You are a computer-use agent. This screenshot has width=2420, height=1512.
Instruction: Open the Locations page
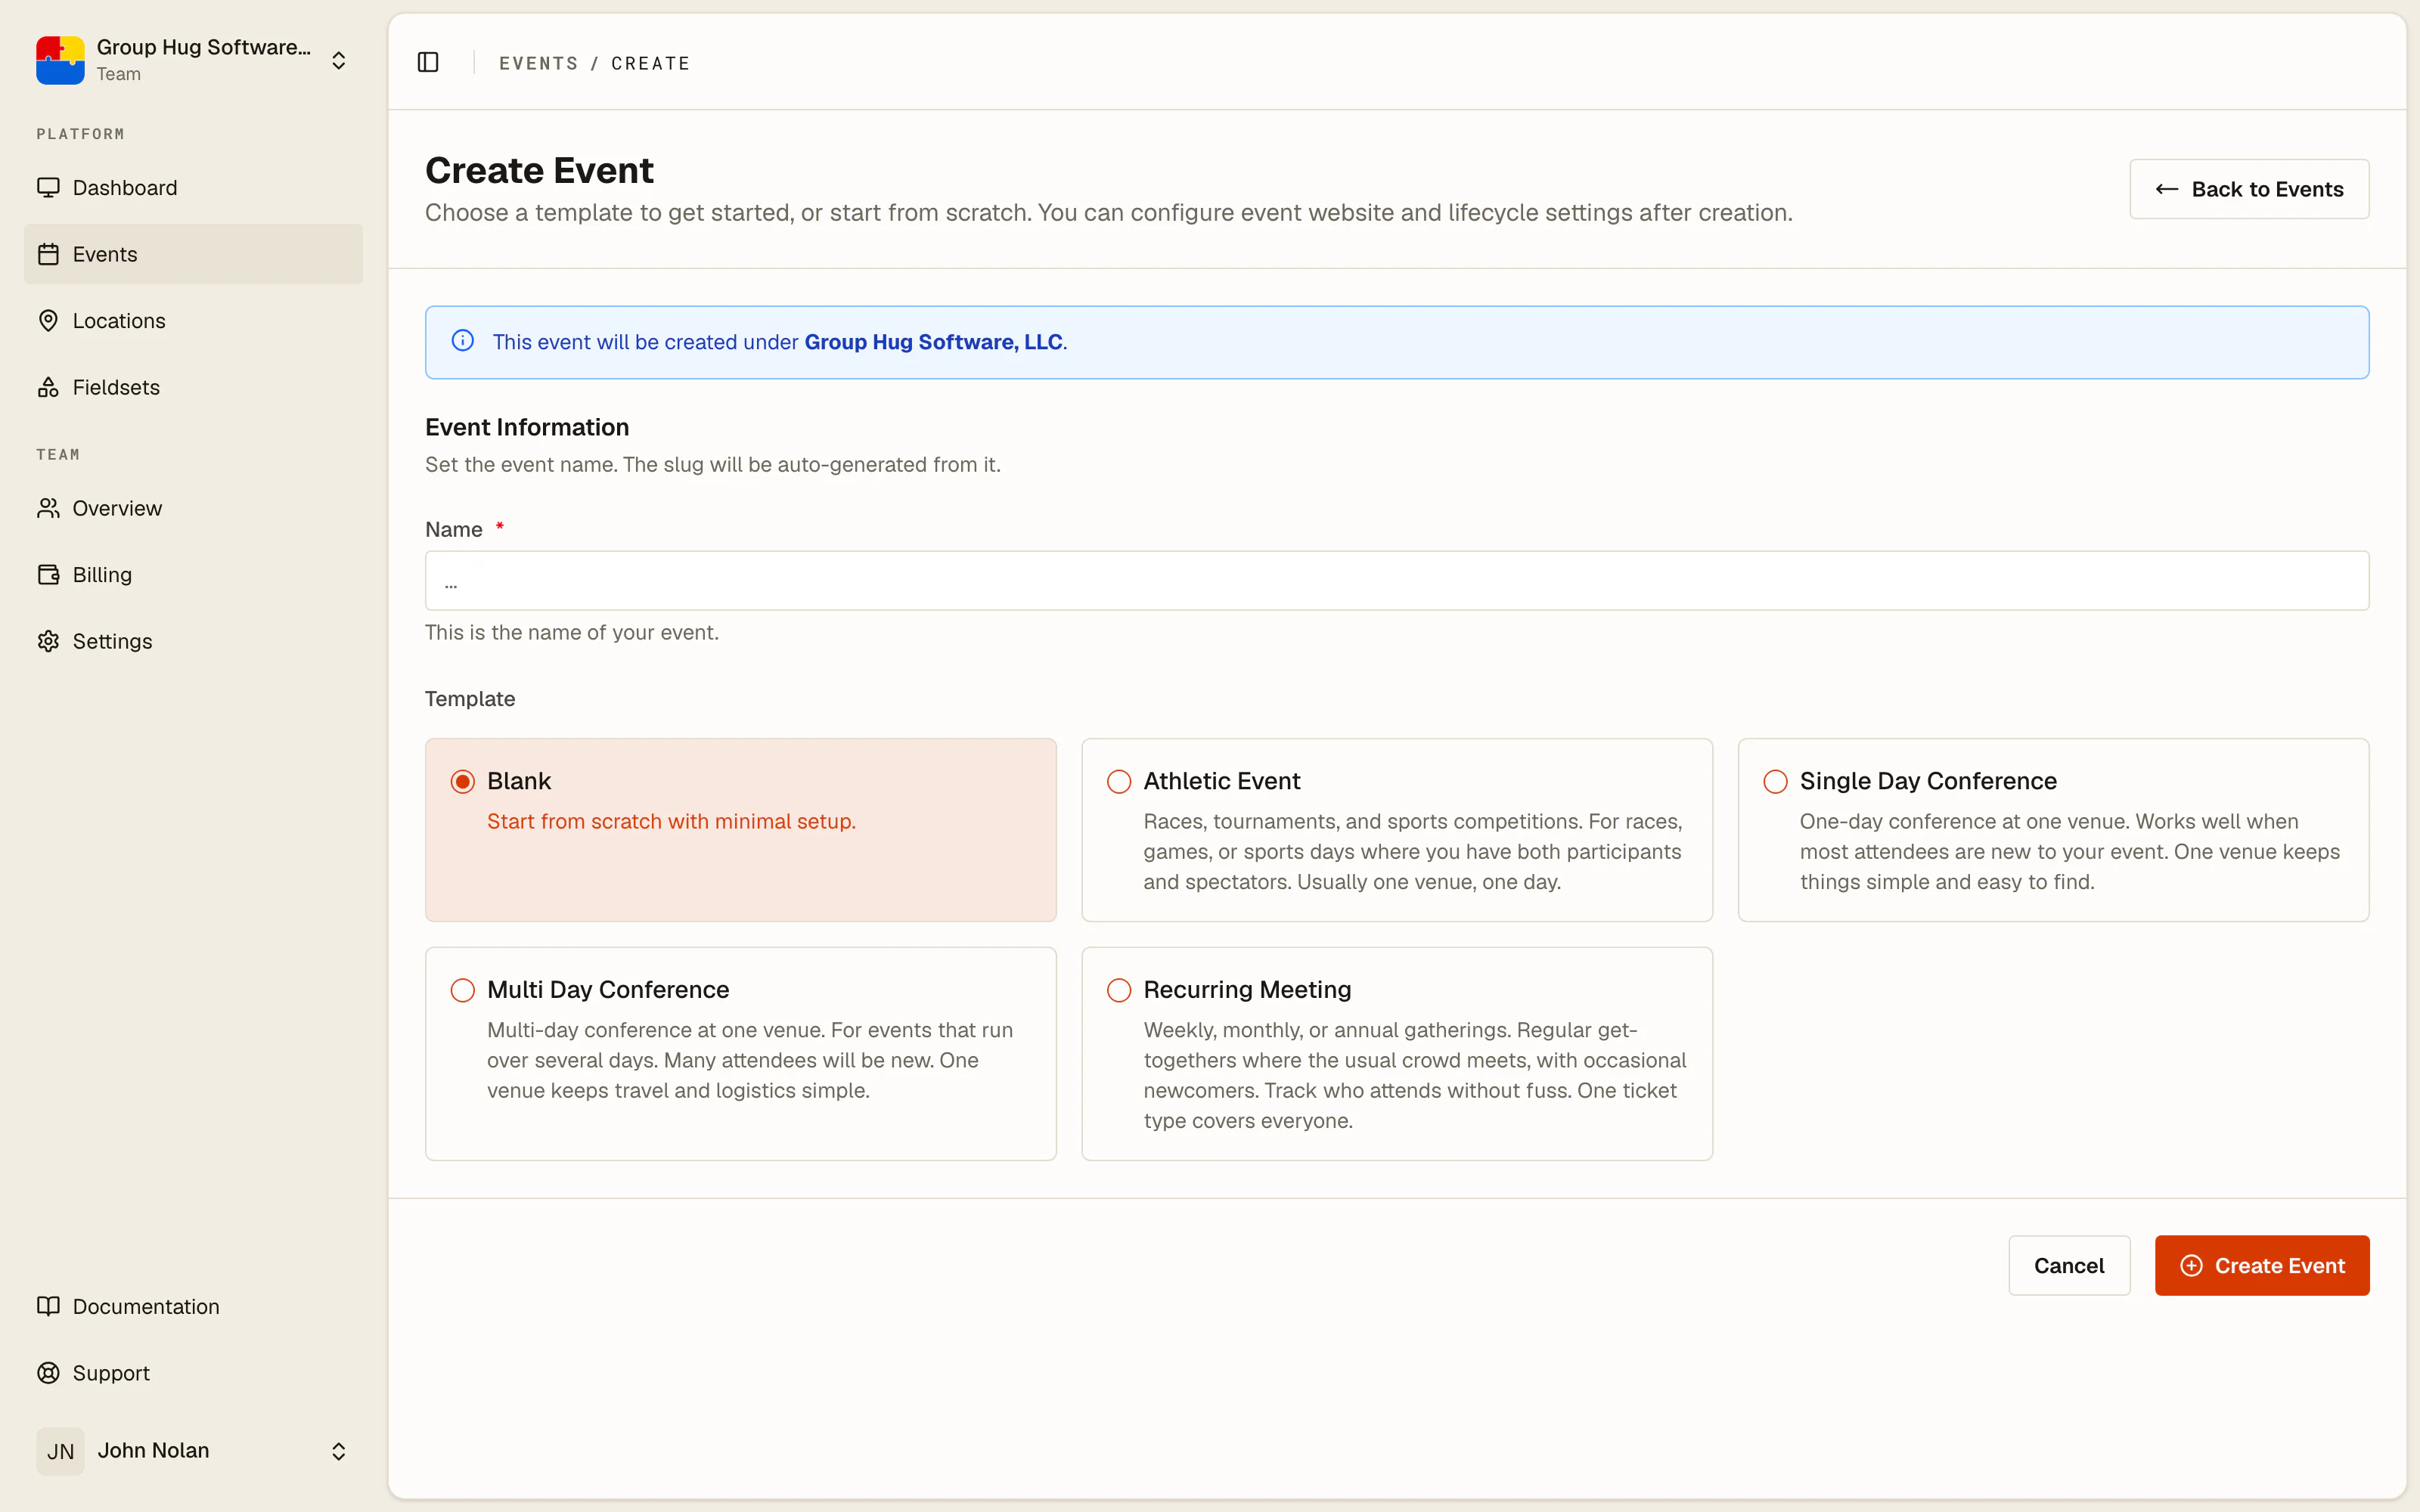193,321
